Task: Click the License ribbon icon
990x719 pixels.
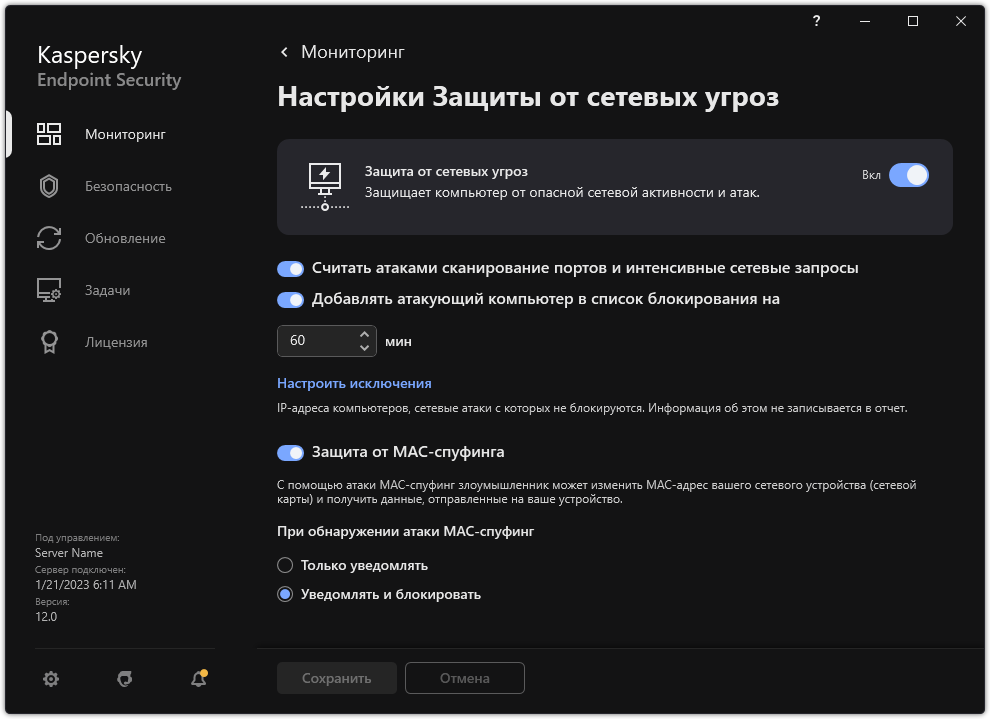Action: pyautogui.click(x=49, y=342)
